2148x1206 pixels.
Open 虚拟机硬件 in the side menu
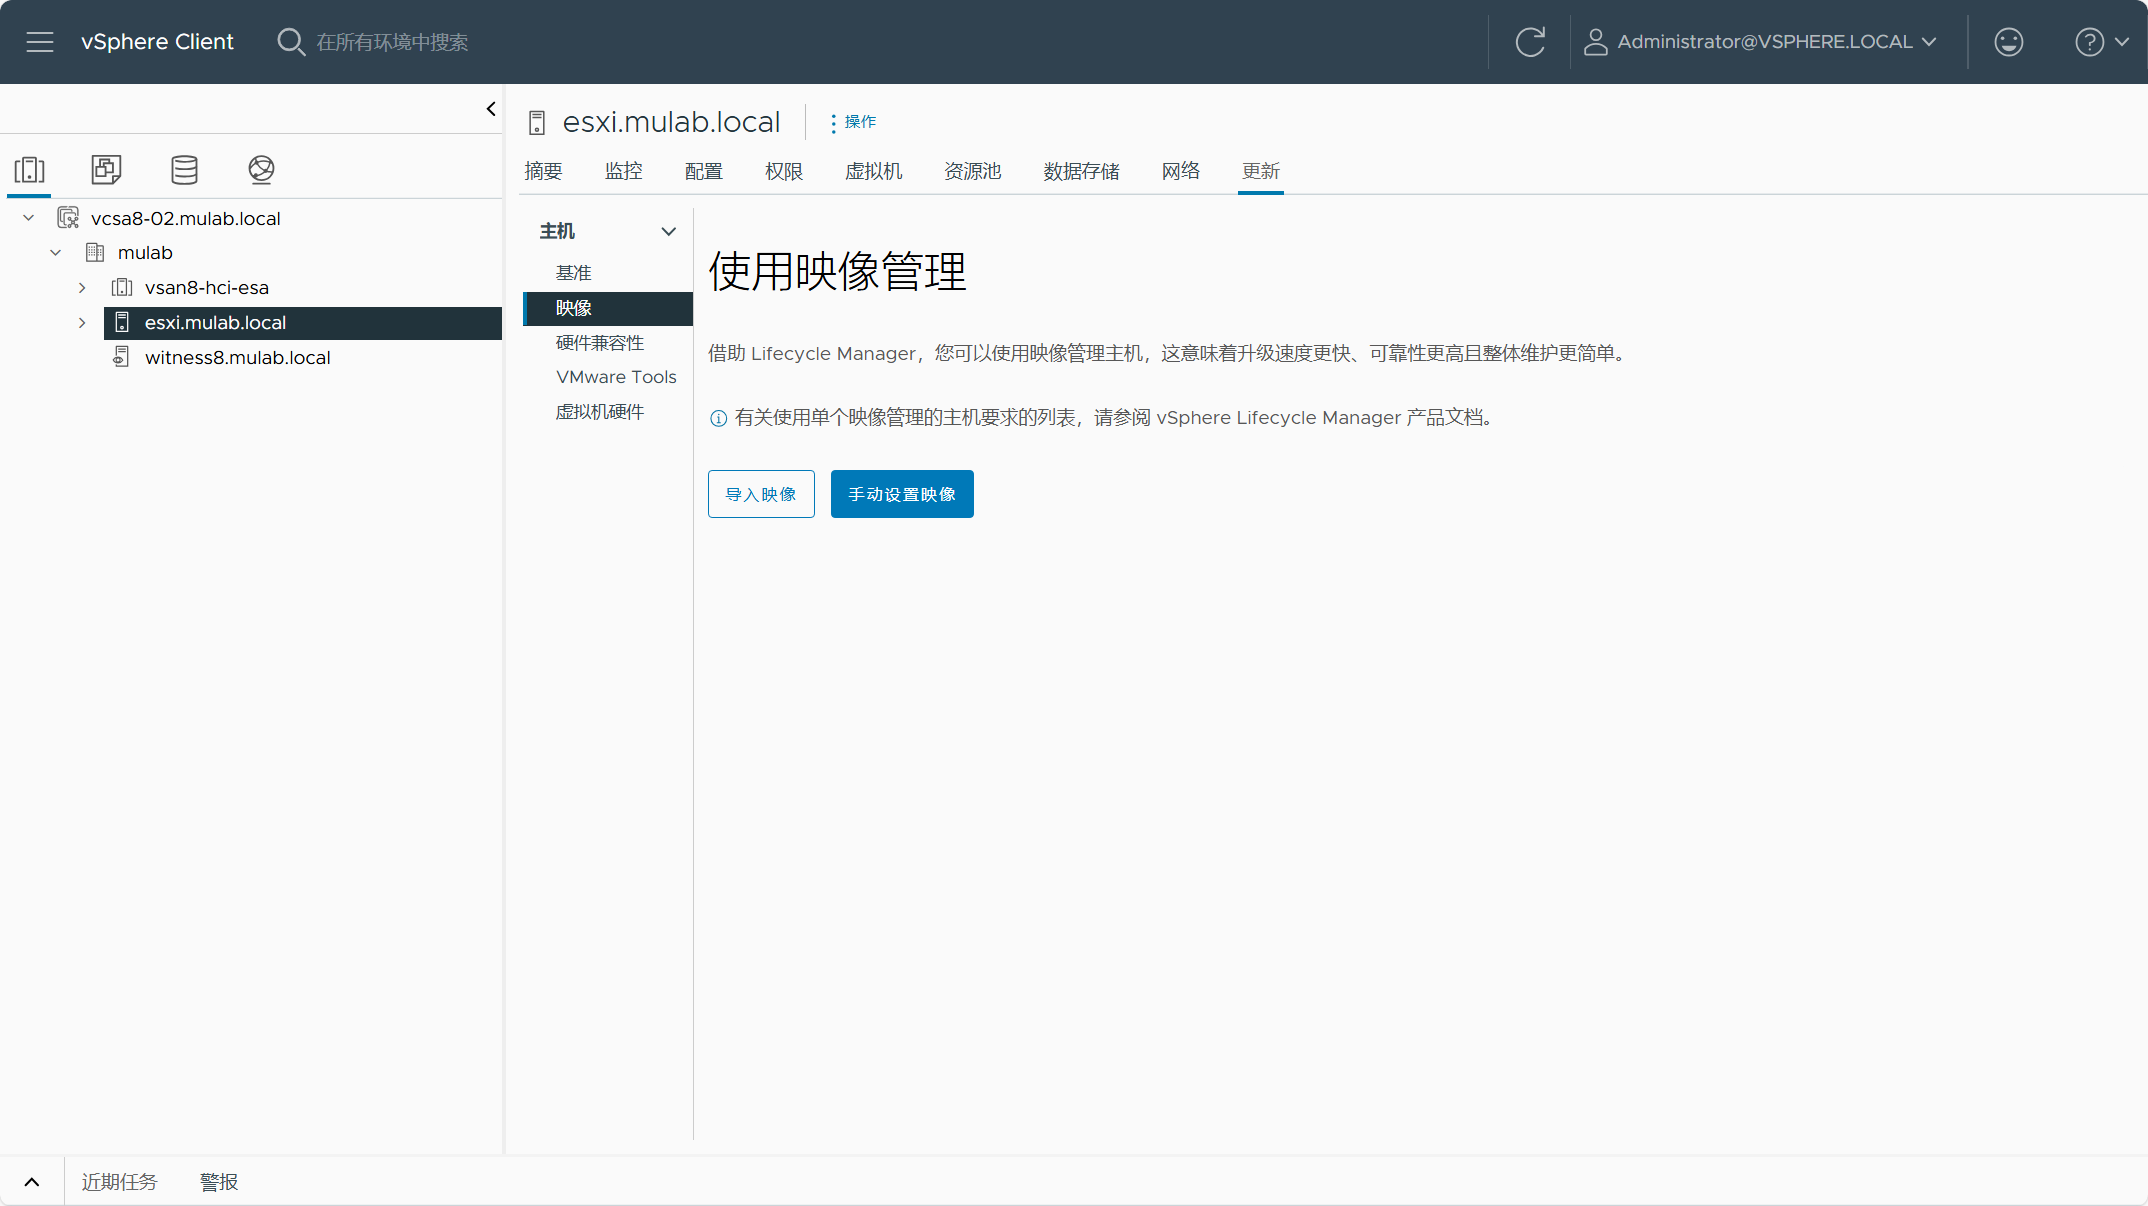(600, 412)
